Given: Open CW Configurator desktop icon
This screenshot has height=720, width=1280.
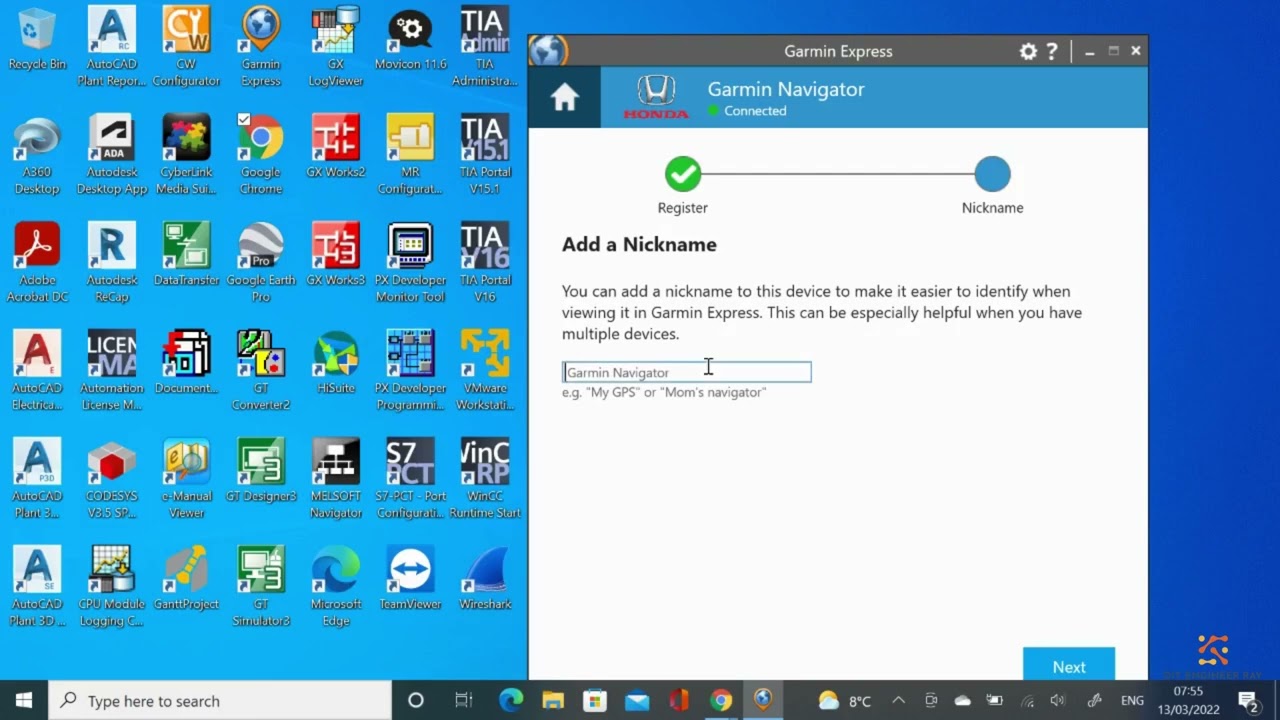Looking at the screenshot, I should point(186,47).
